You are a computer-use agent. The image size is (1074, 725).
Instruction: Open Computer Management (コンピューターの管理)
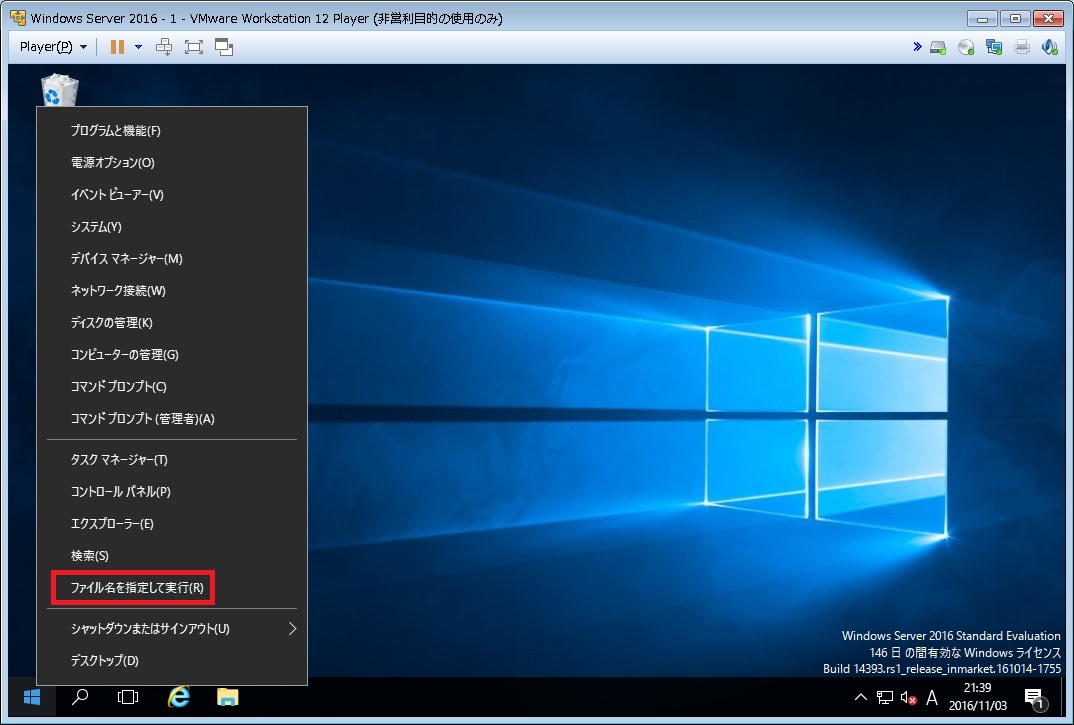click(x=171, y=354)
